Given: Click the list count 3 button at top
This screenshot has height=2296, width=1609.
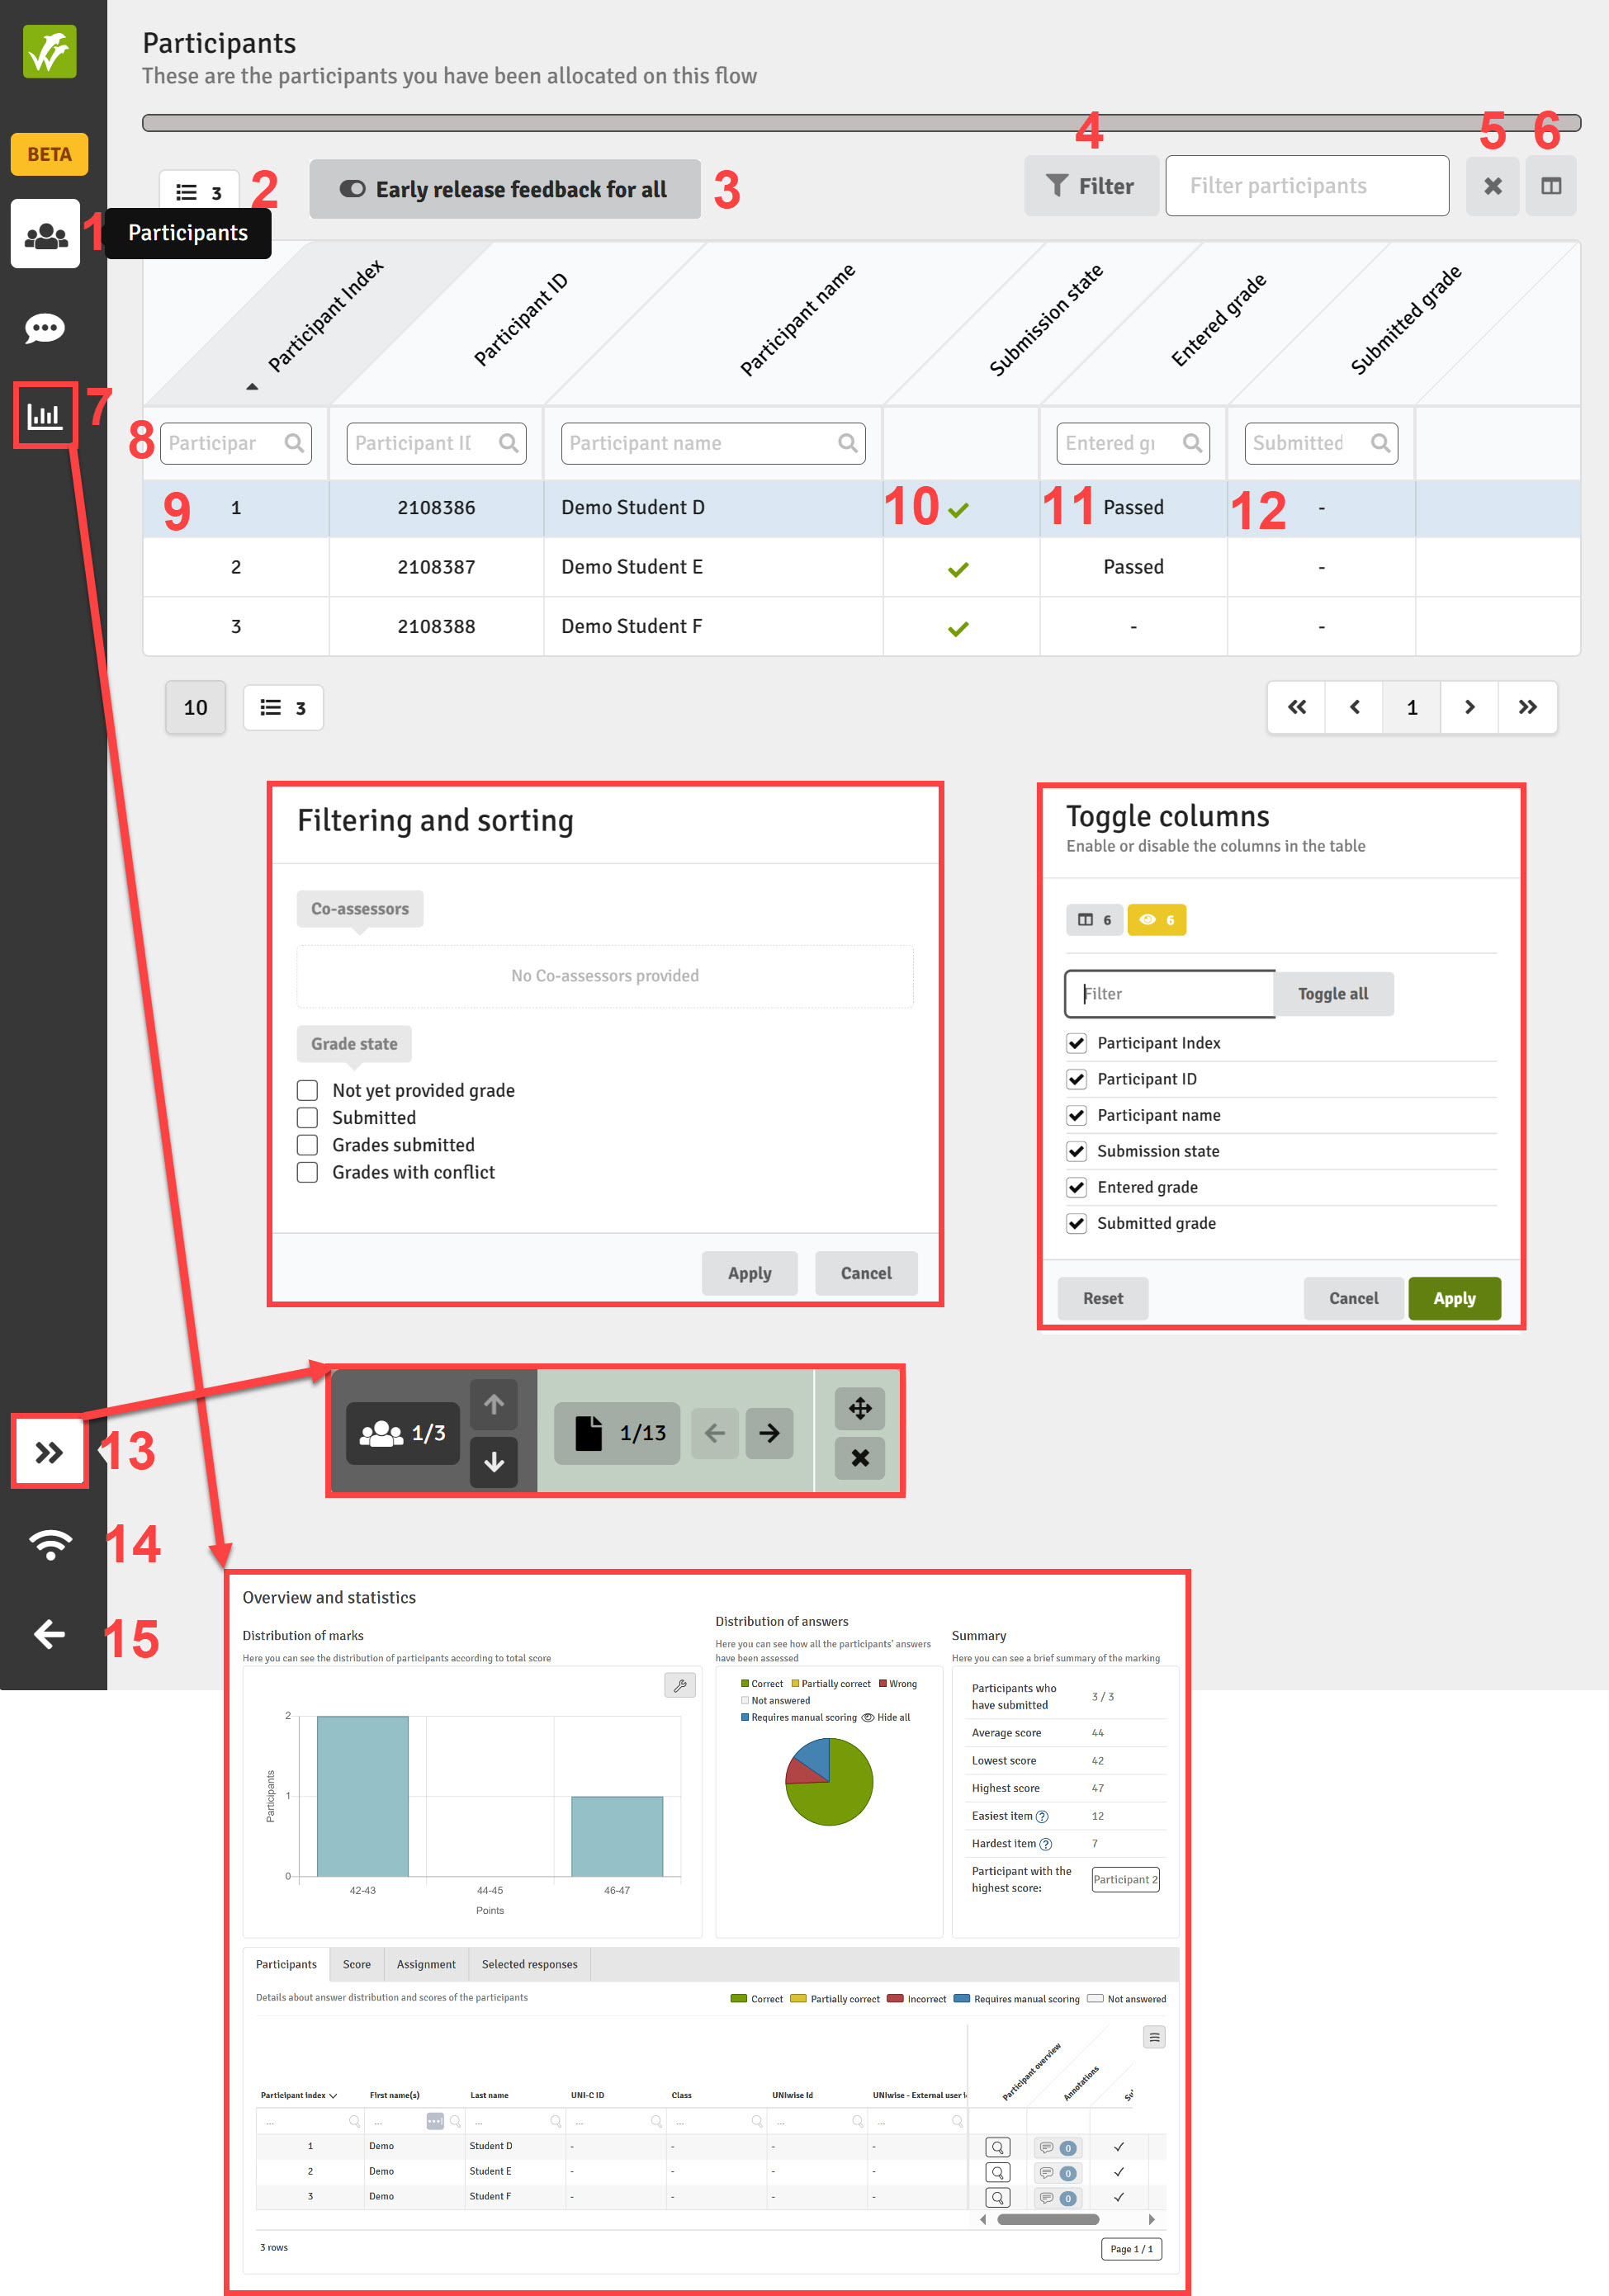Looking at the screenshot, I should 199,191.
